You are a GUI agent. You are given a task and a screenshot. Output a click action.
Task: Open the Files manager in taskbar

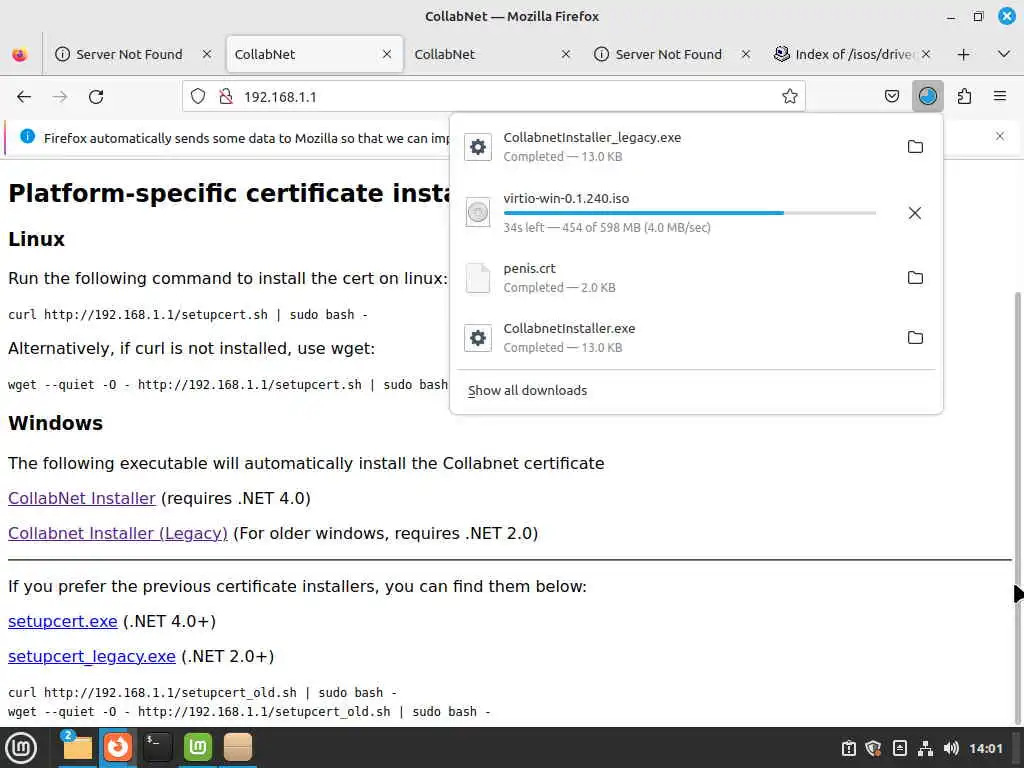[x=76, y=748]
